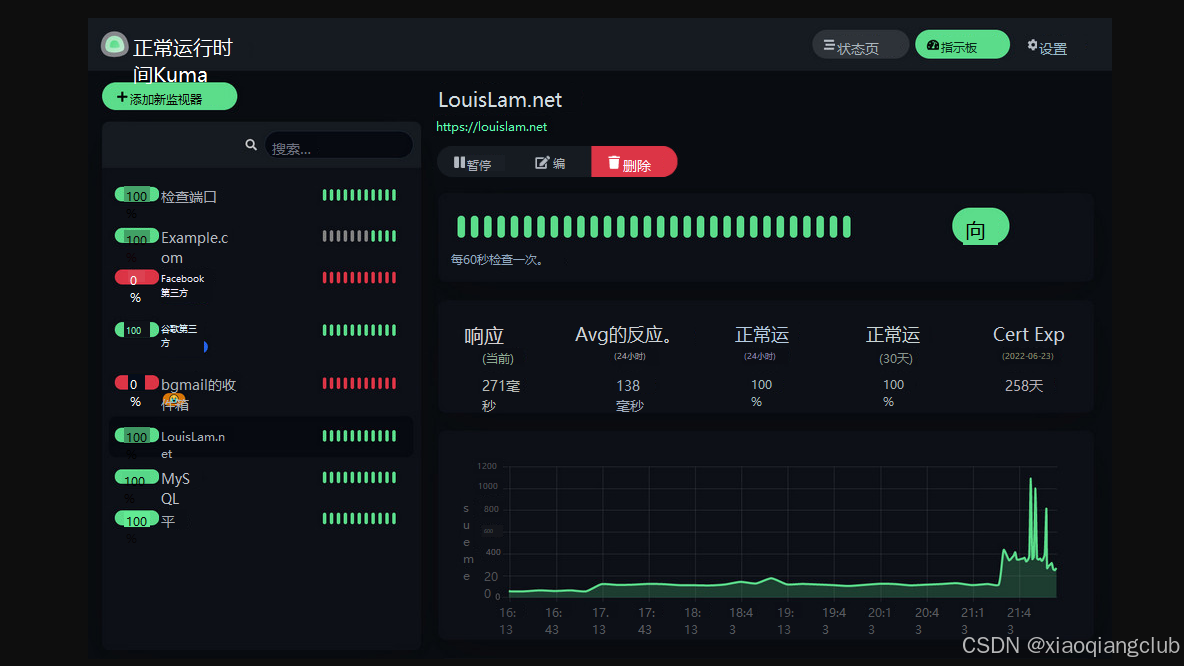Click the heartbeat bars of 平 monitor
Viewport: 1184px width, 666px height.
(x=359, y=518)
